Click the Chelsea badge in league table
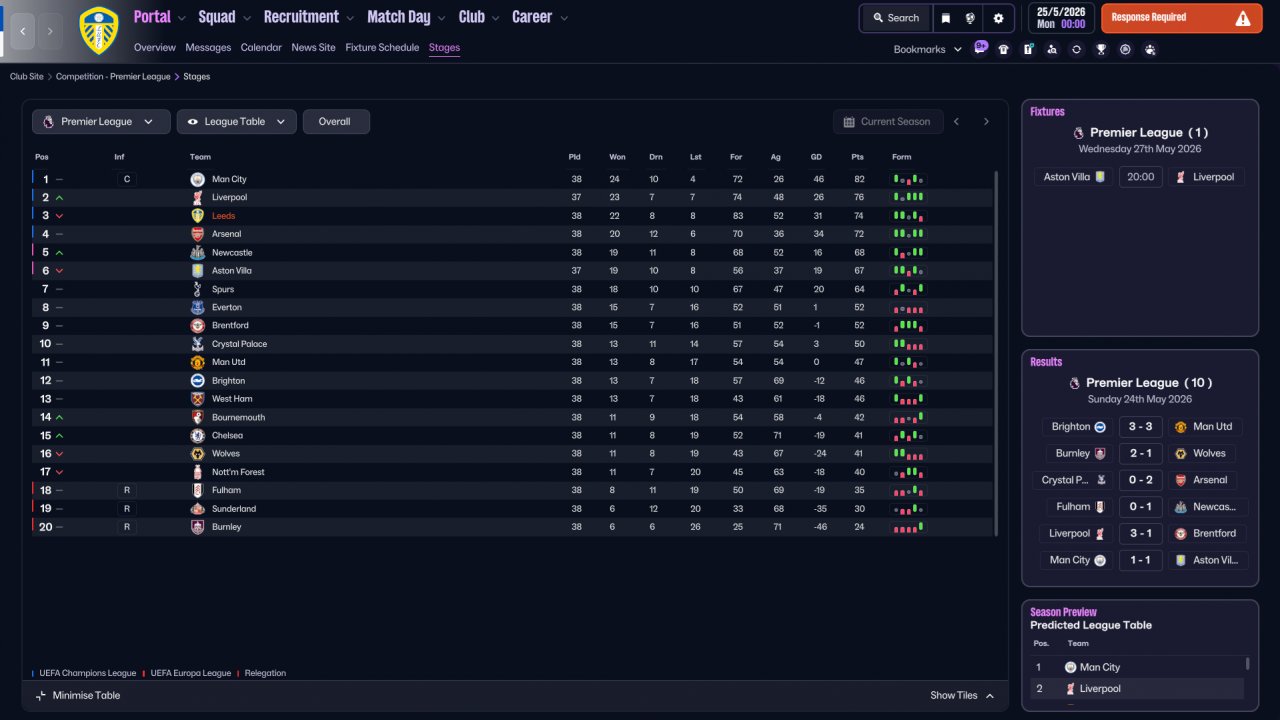The width and height of the screenshot is (1280, 720). 197,436
